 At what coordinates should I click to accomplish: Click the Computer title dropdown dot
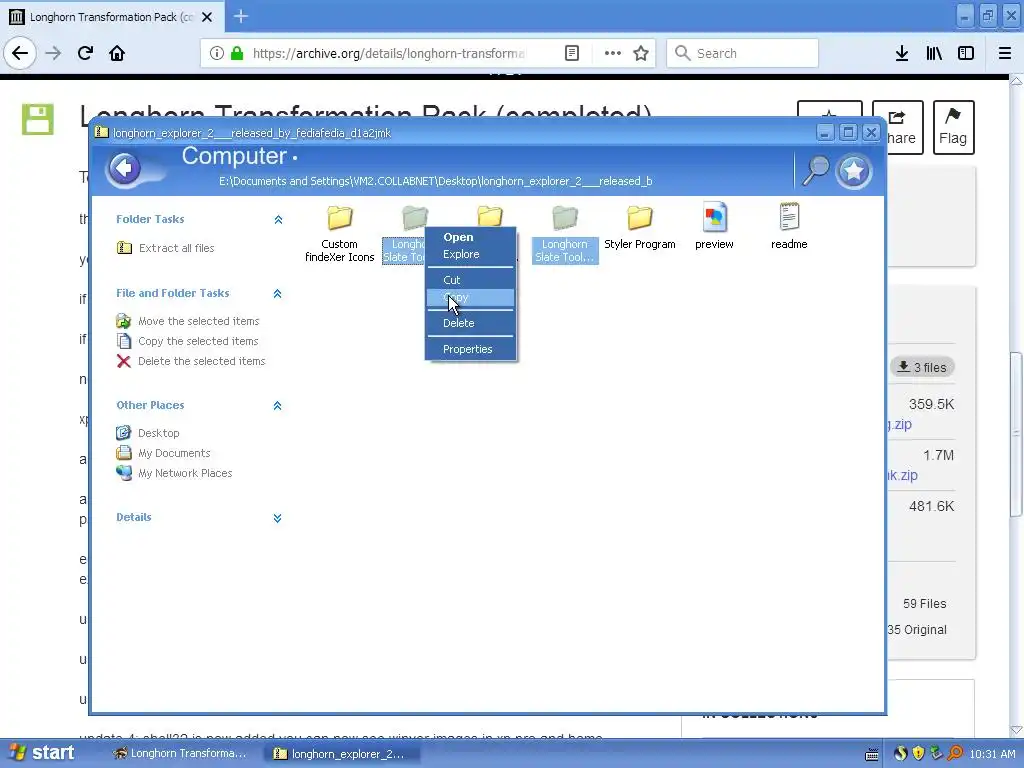(295, 158)
